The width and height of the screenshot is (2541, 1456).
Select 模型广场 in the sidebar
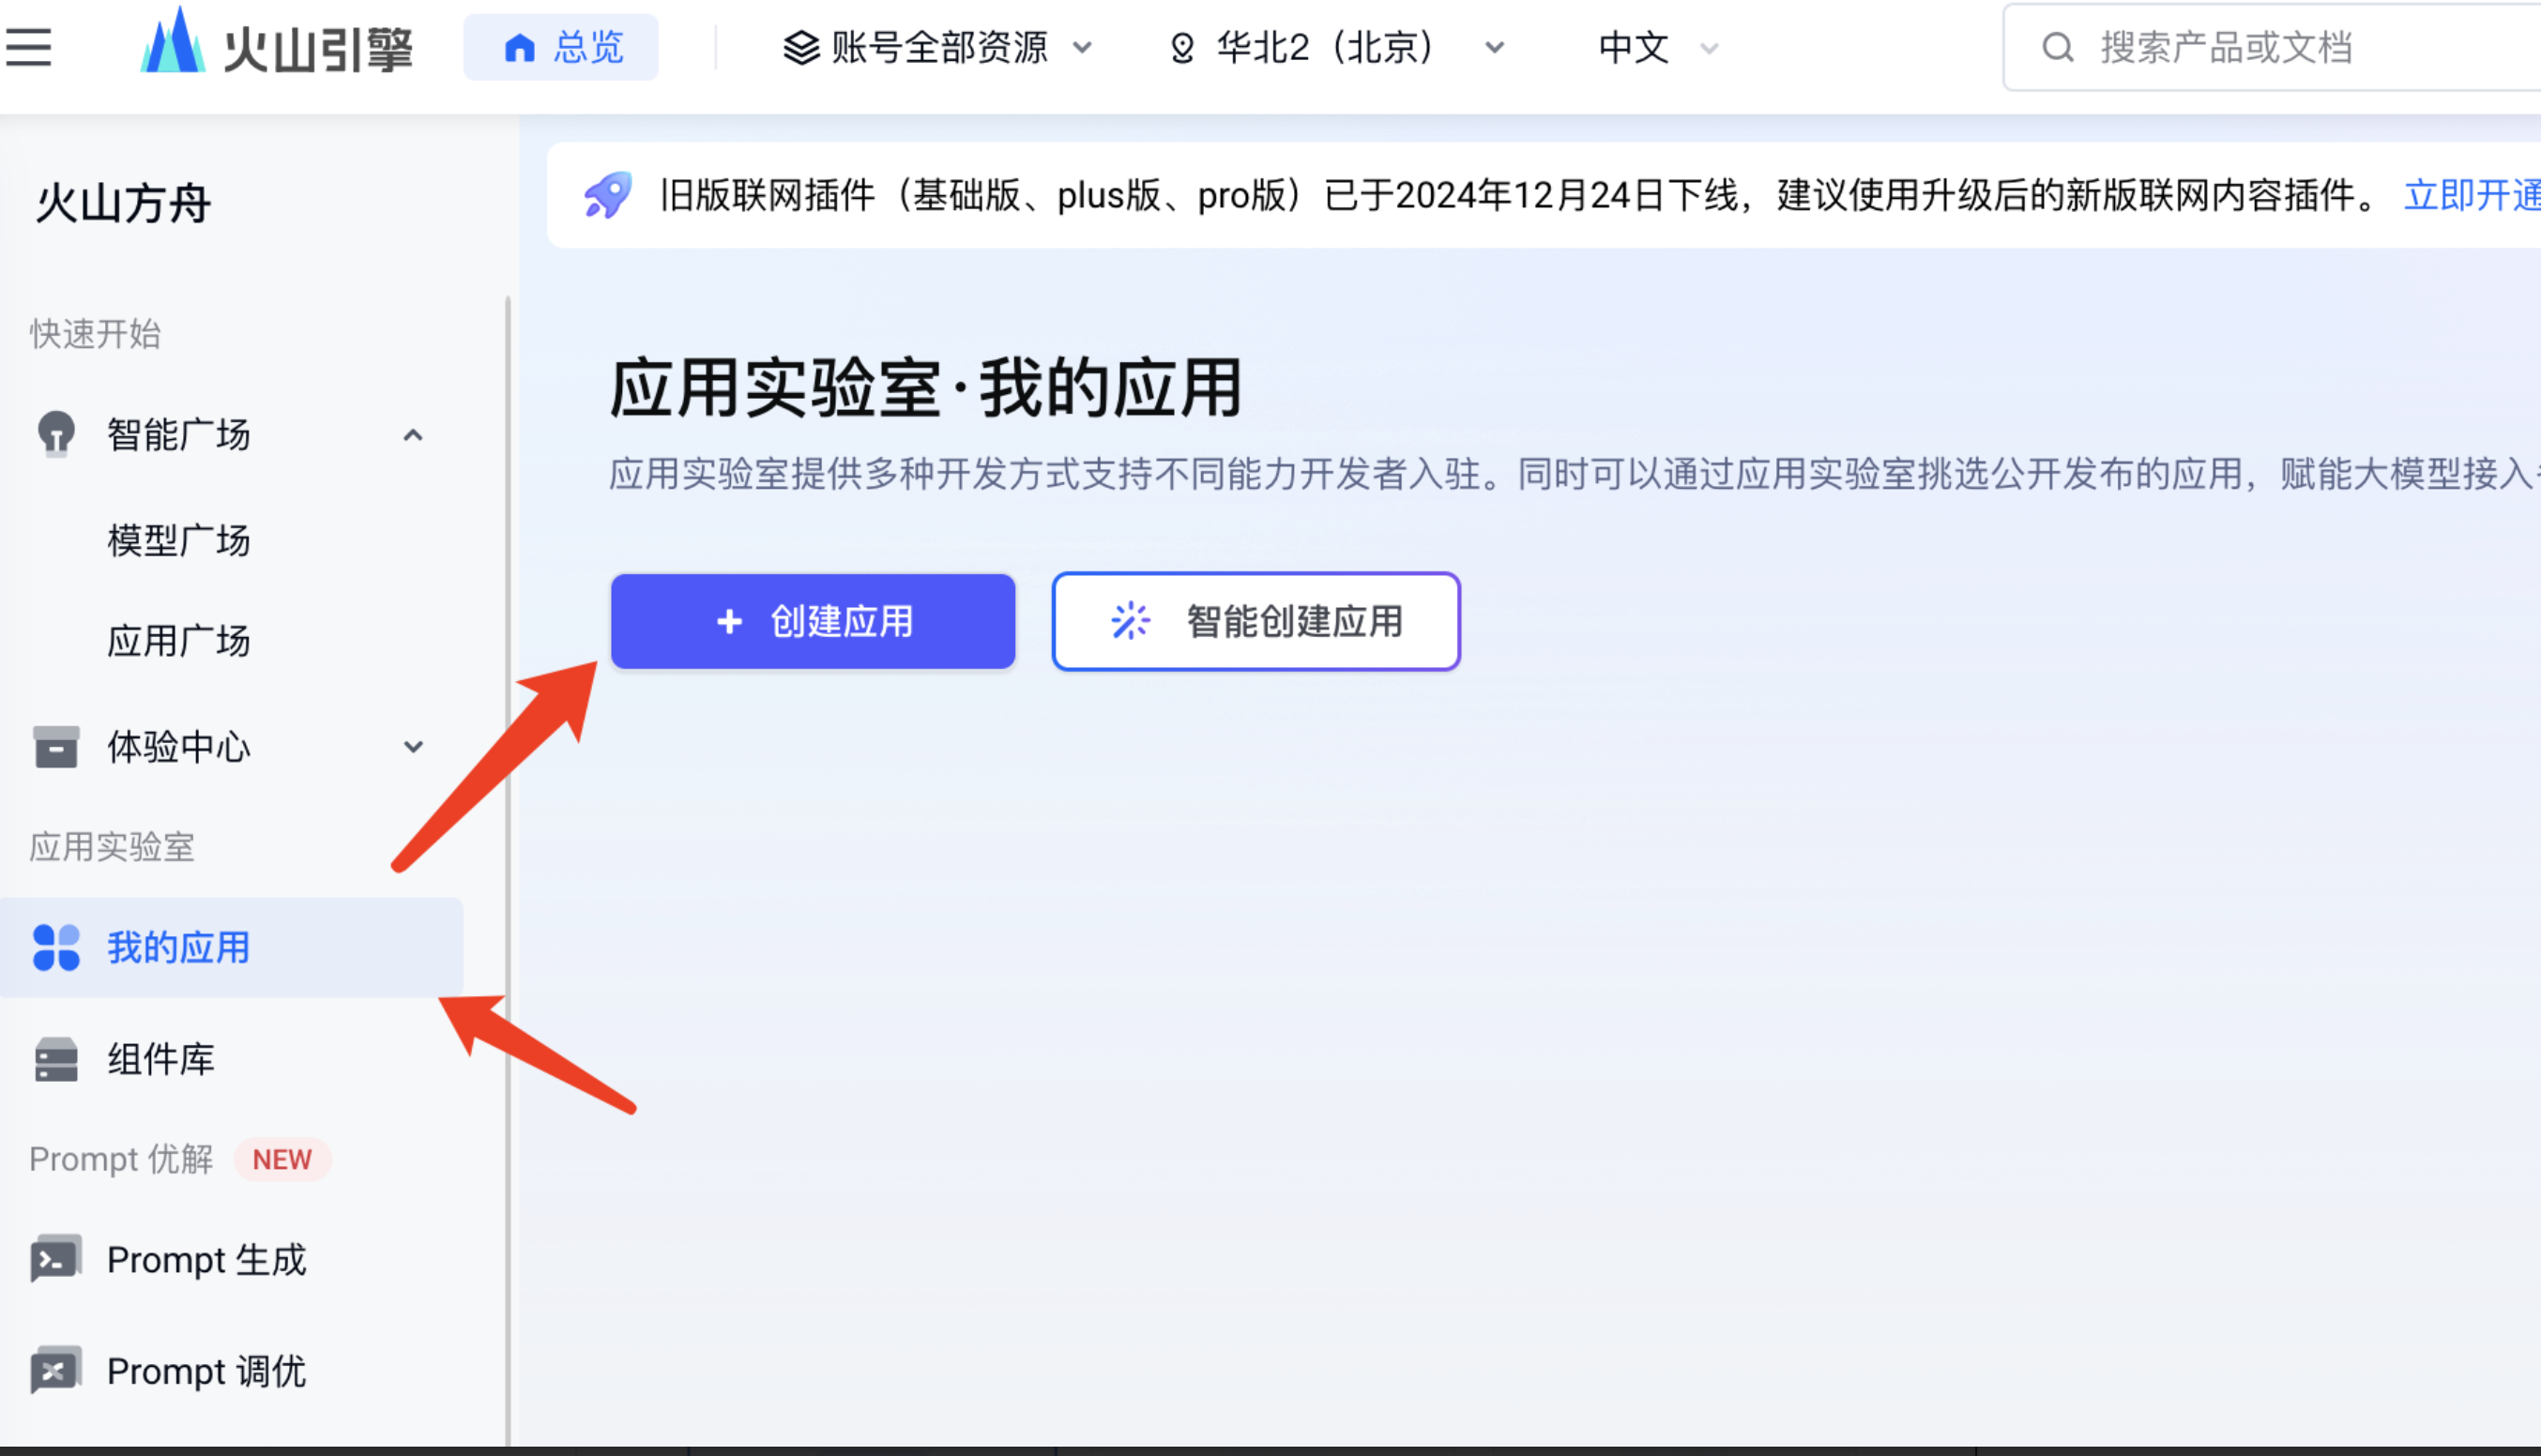[x=179, y=540]
